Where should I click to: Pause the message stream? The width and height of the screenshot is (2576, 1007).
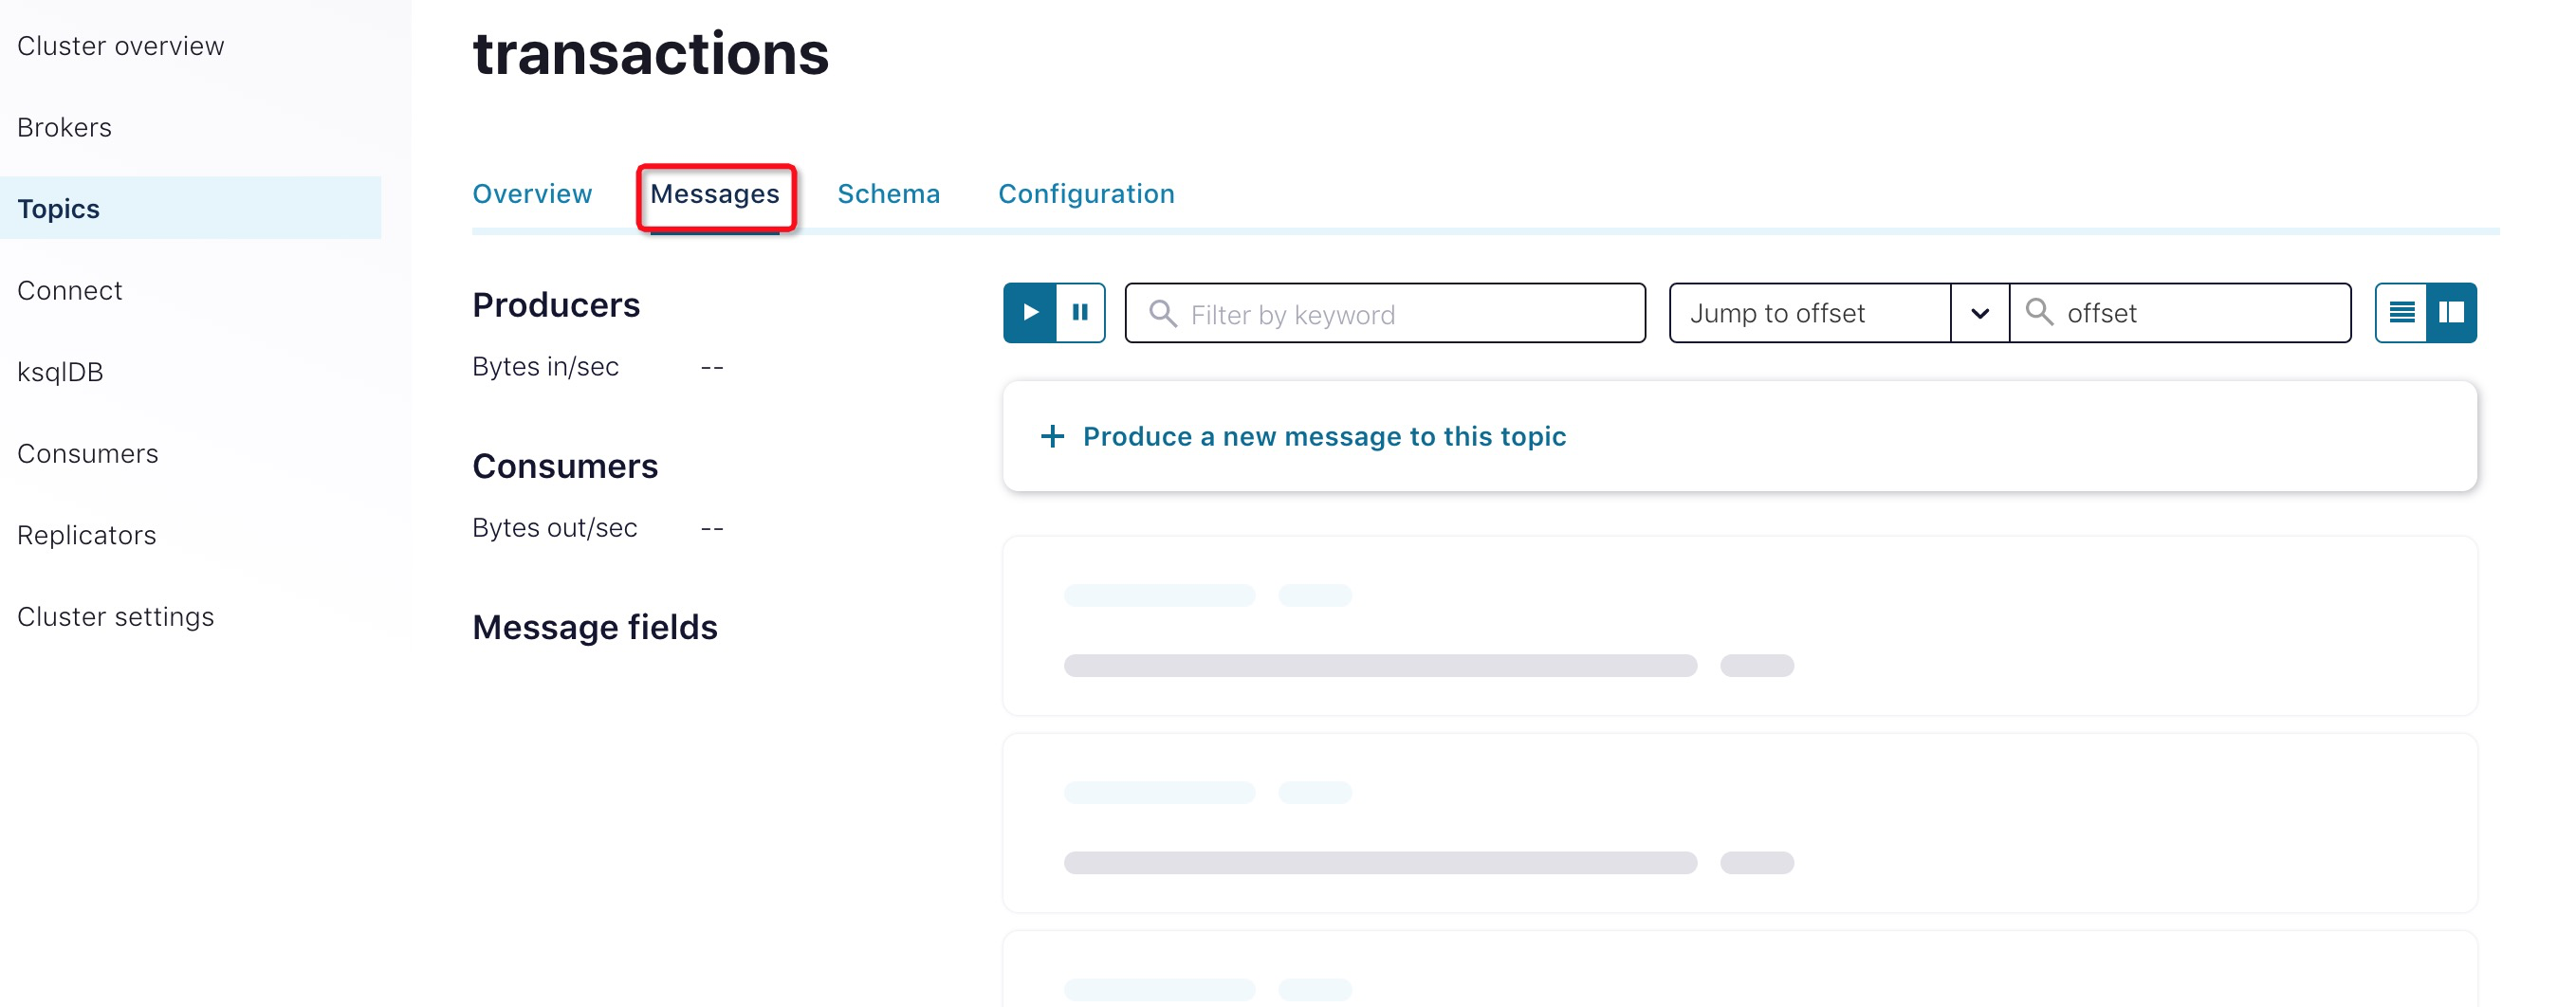tap(1080, 313)
